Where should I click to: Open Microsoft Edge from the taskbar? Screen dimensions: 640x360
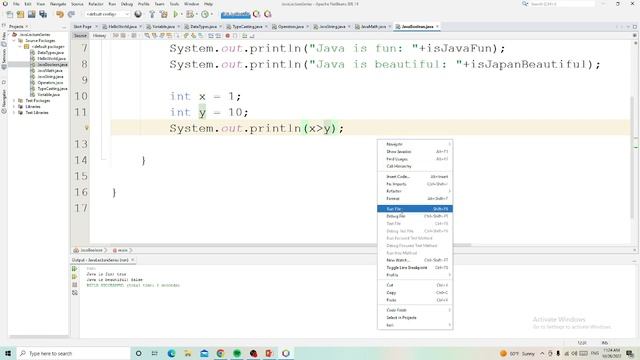point(171,353)
